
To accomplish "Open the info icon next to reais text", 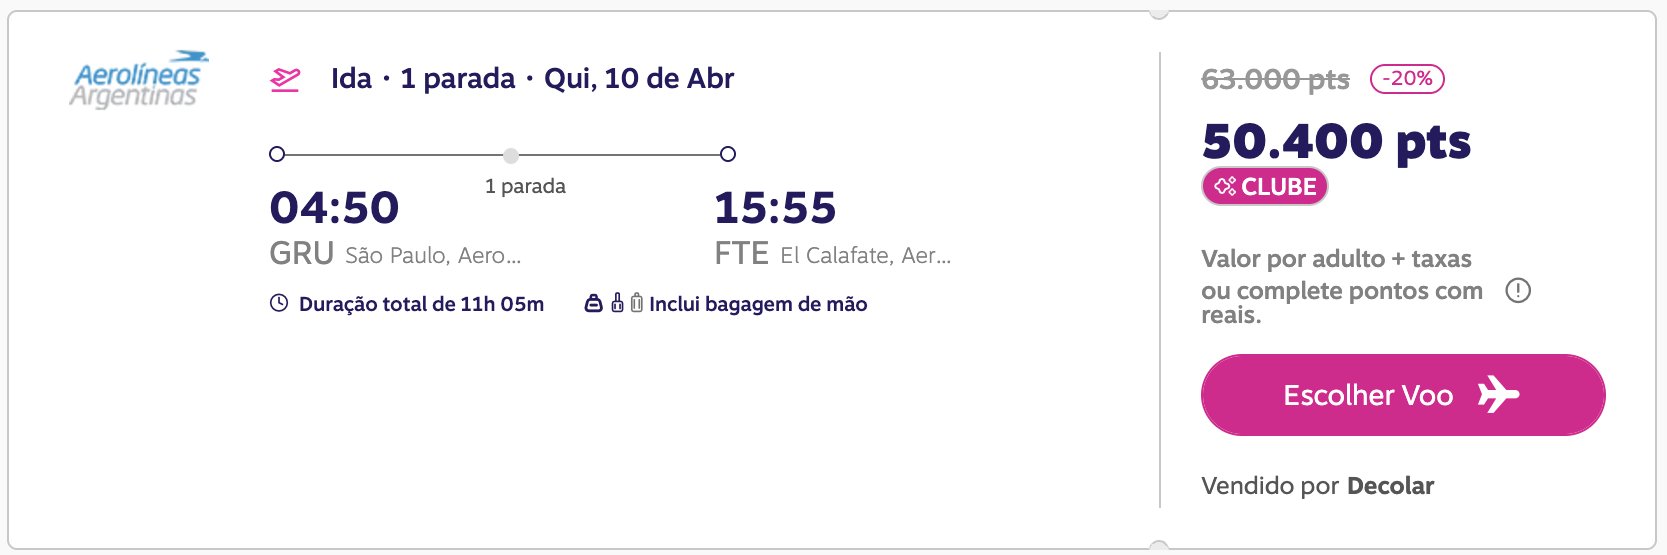I will 1518,291.
